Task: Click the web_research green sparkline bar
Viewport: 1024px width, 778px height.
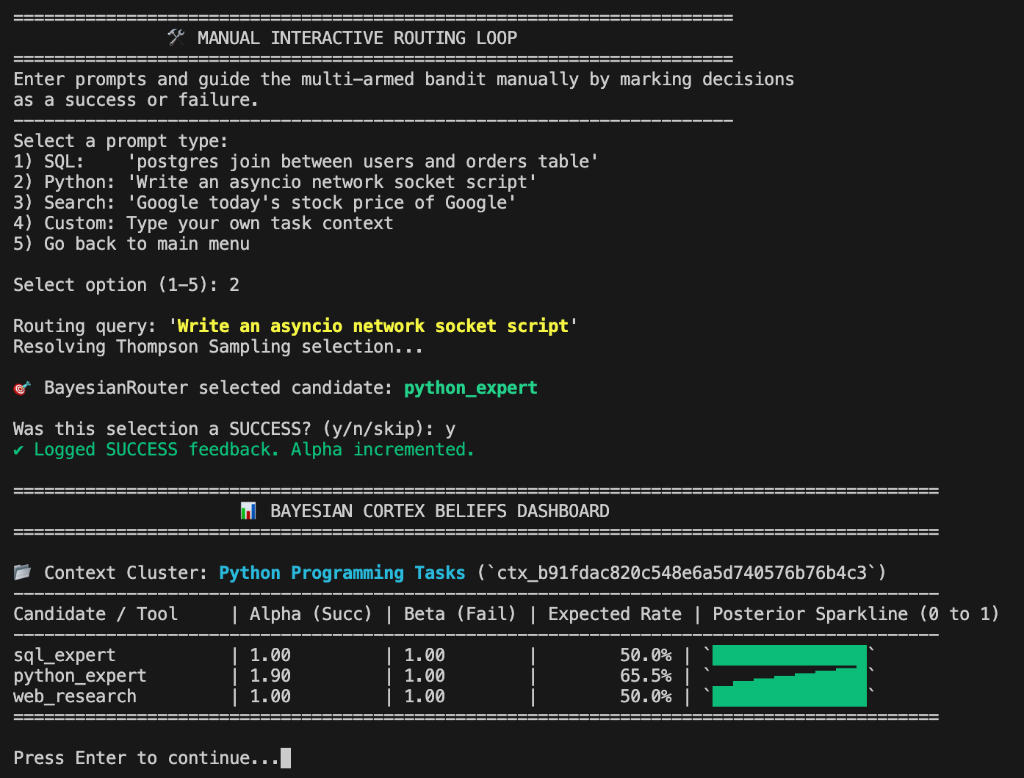Action: pos(790,696)
